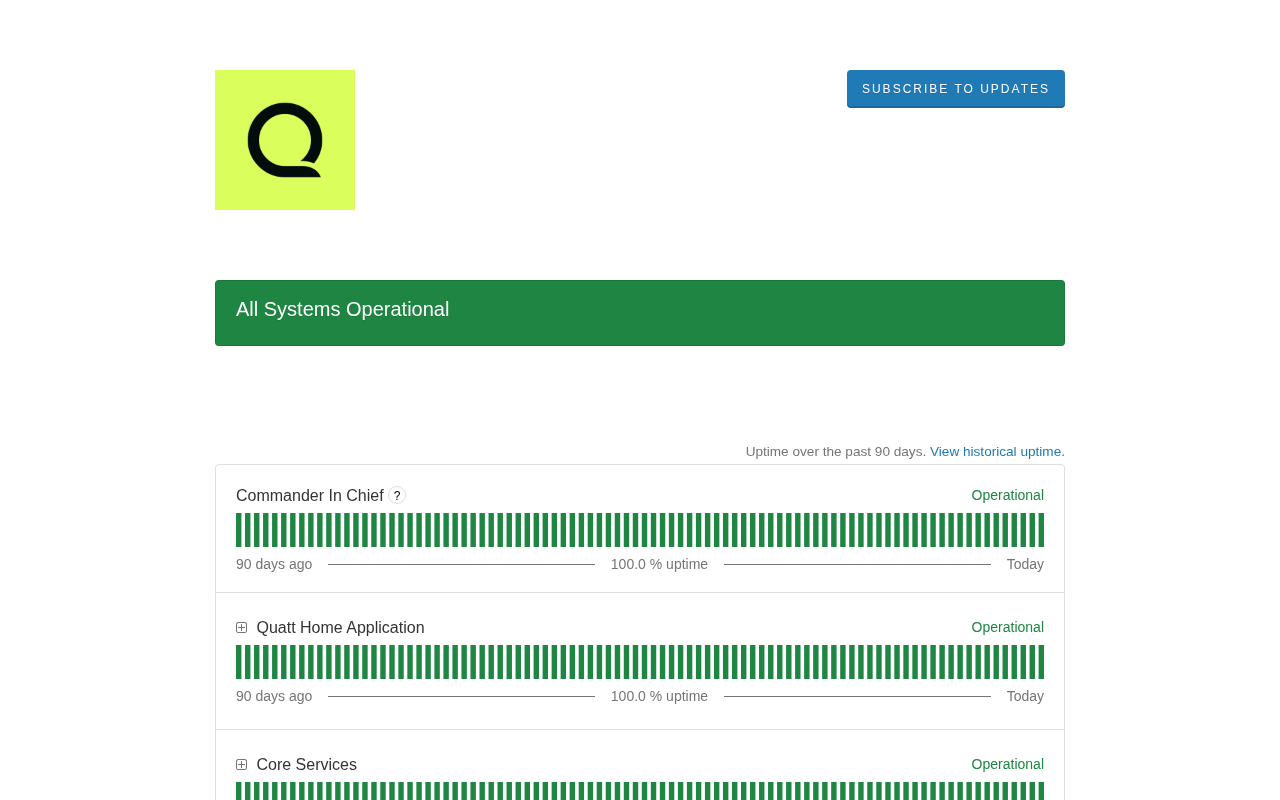Click the Quatt Q logo
Image resolution: width=1280 pixels, height=800 pixels.
pos(285,140)
